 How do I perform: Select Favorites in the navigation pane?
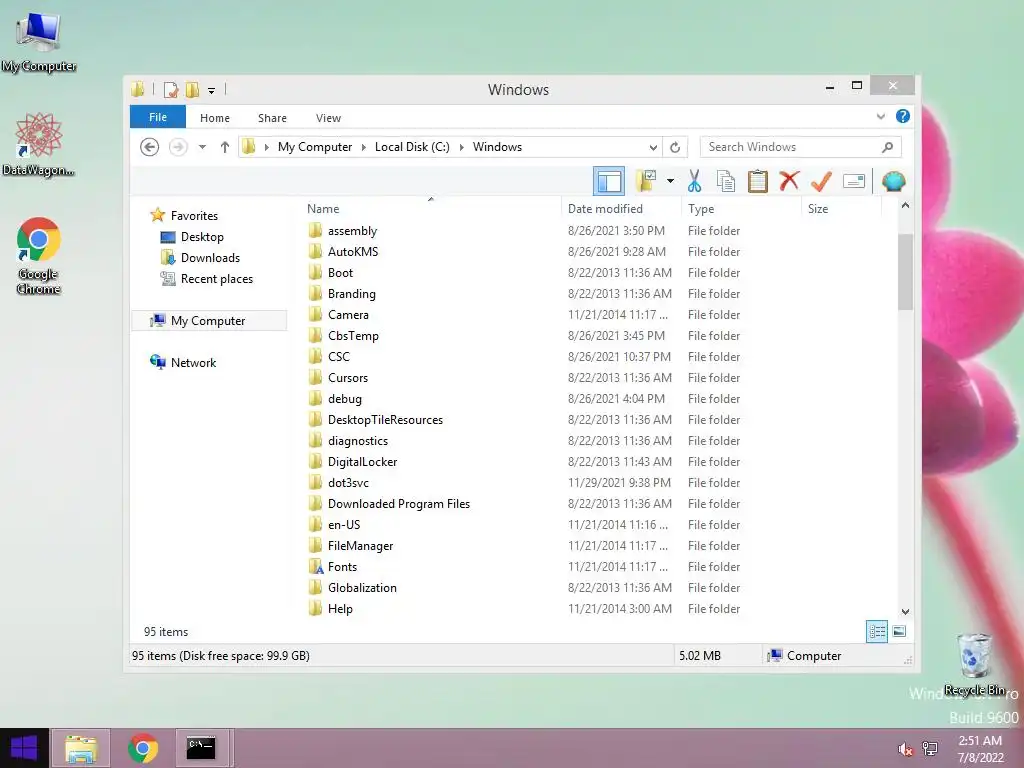click(194, 216)
